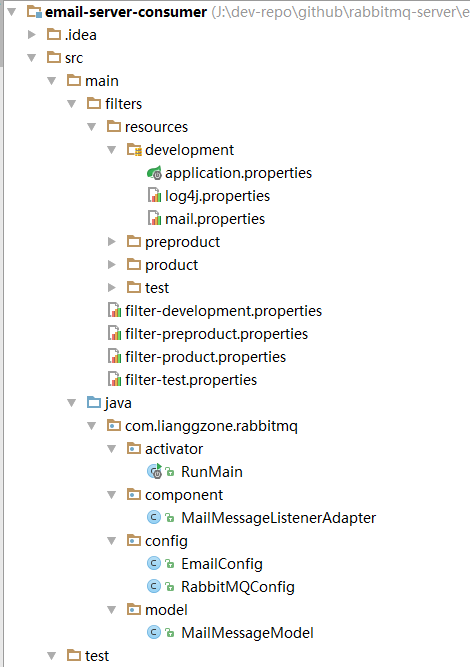Select the preproduct folder name

182,242
